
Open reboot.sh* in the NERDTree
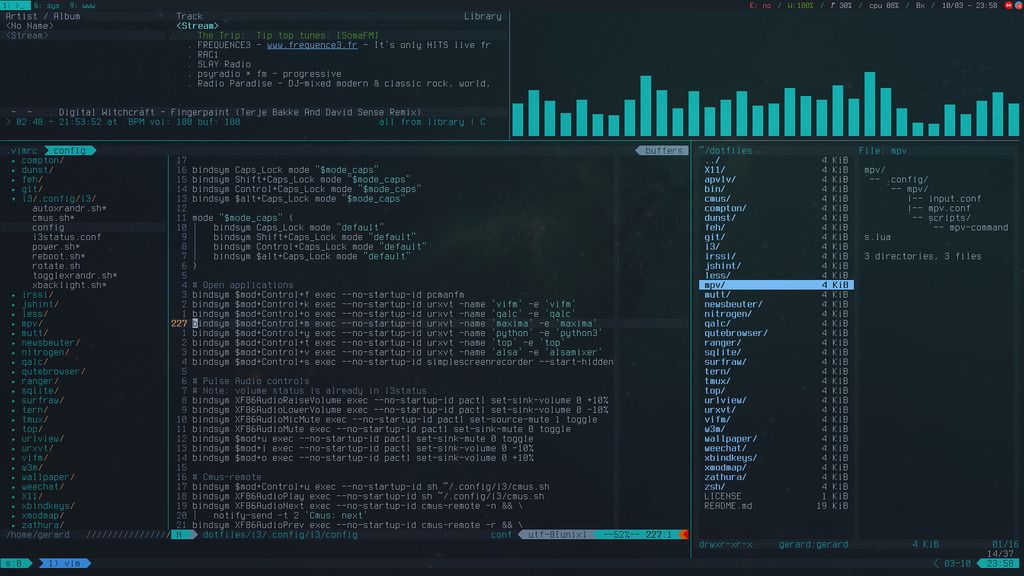click(x=59, y=257)
